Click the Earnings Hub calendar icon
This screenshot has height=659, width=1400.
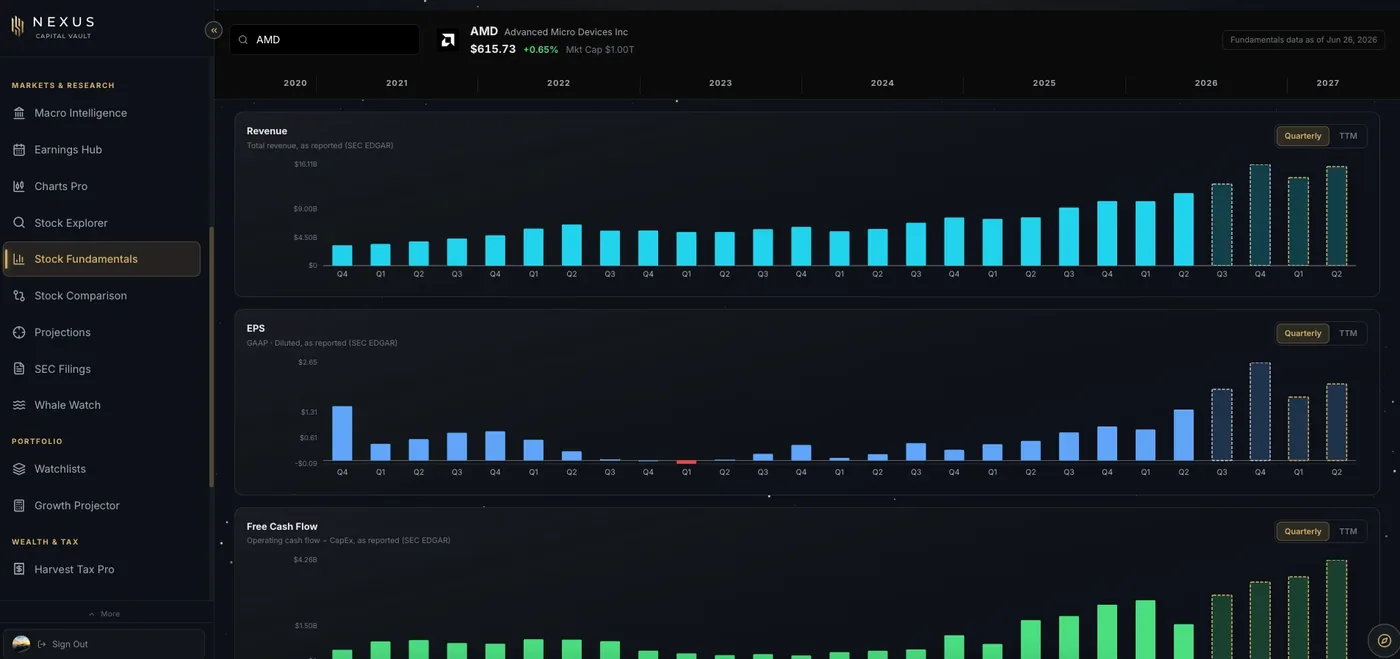[x=19, y=150]
